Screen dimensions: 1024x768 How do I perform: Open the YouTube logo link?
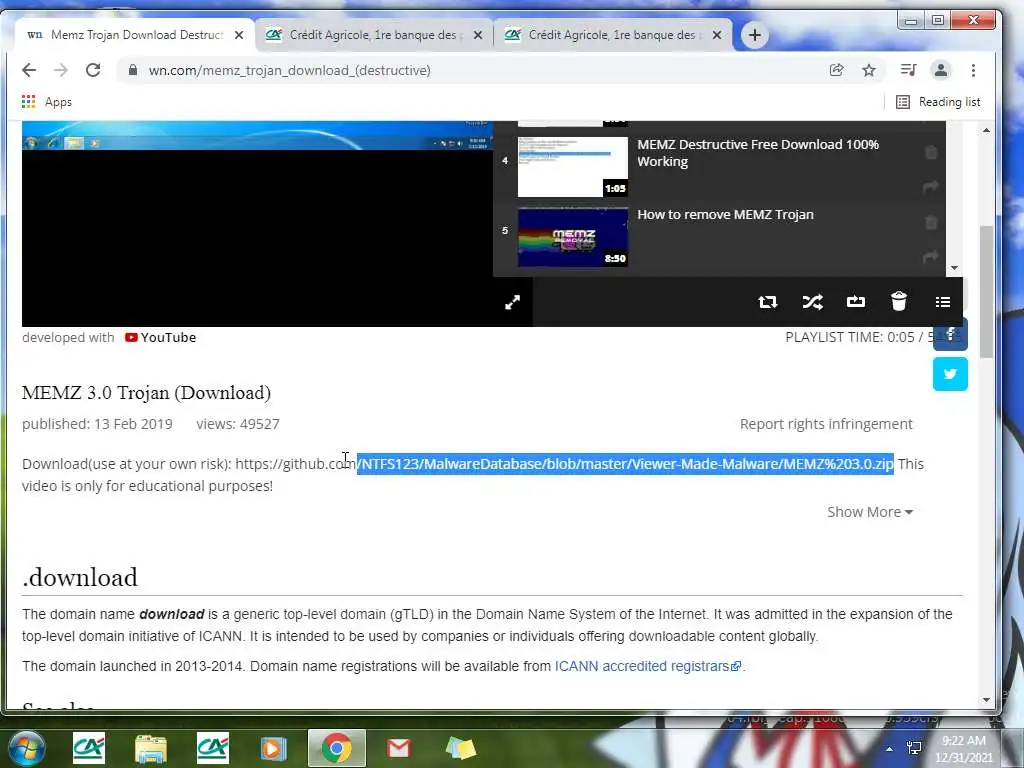click(160, 338)
